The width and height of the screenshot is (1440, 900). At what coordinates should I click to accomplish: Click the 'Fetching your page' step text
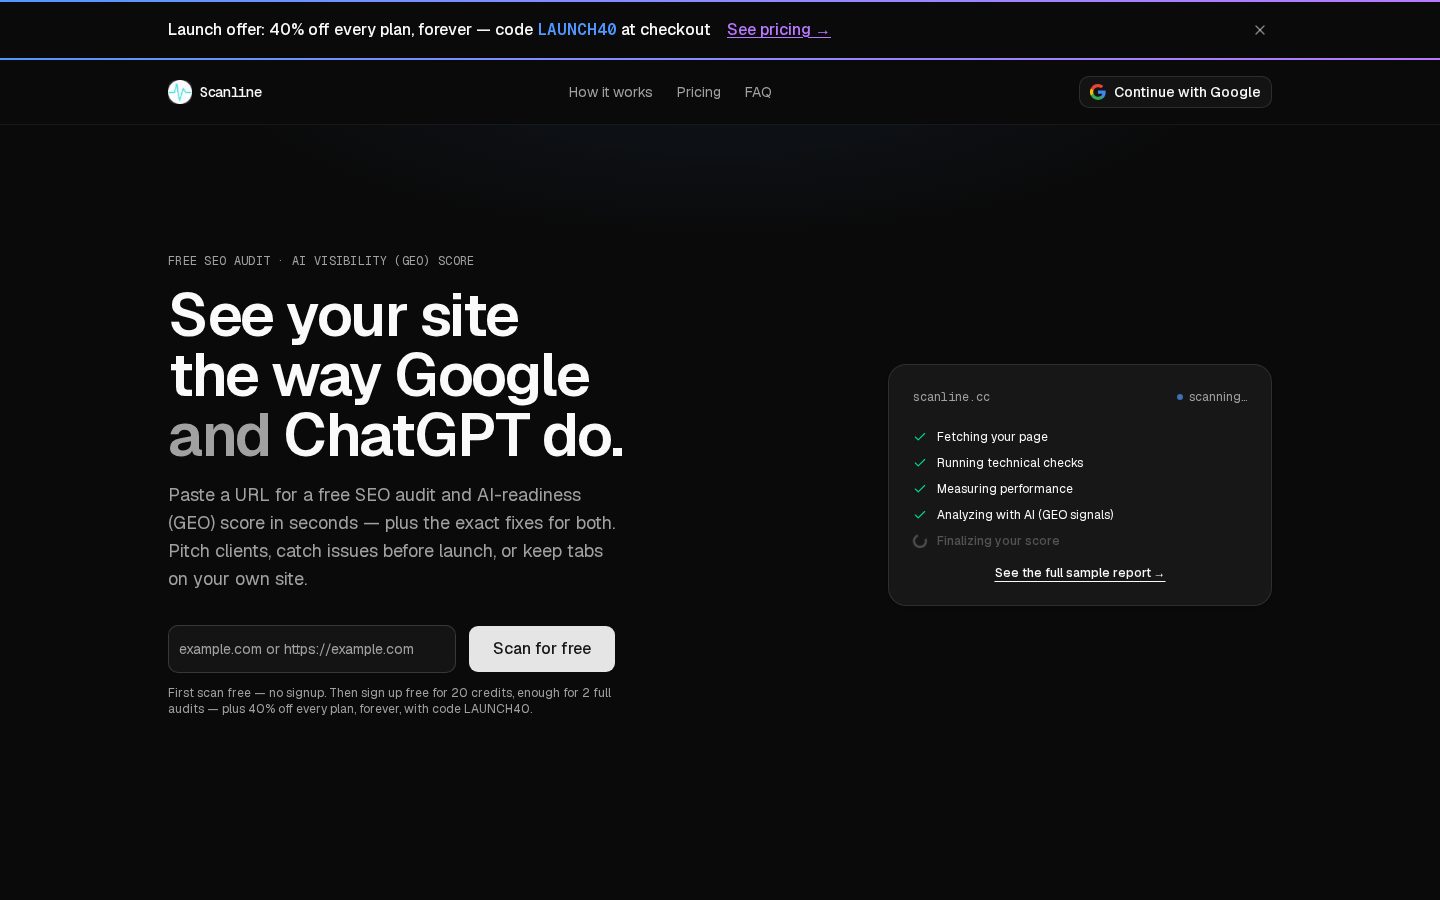pyautogui.click(x=992, y=437)
